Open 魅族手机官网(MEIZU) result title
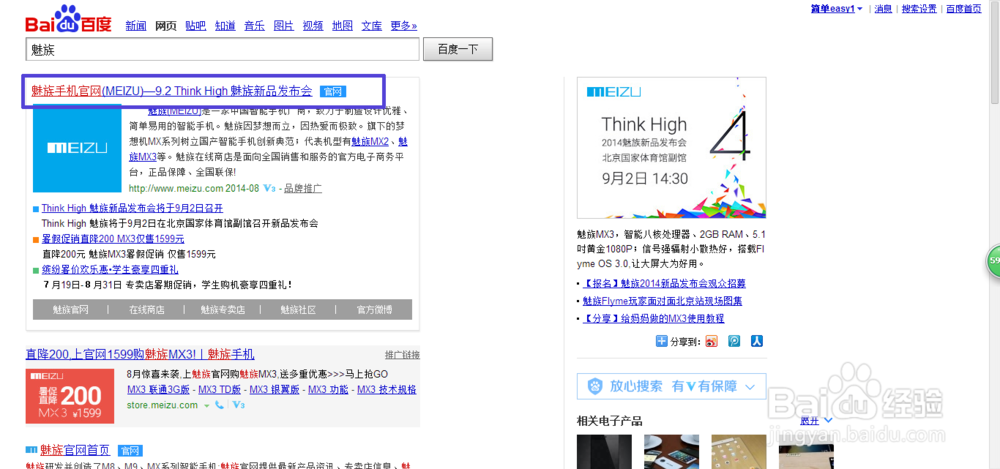Screen dimensions: 1000x469 click(x=172, y=91)
